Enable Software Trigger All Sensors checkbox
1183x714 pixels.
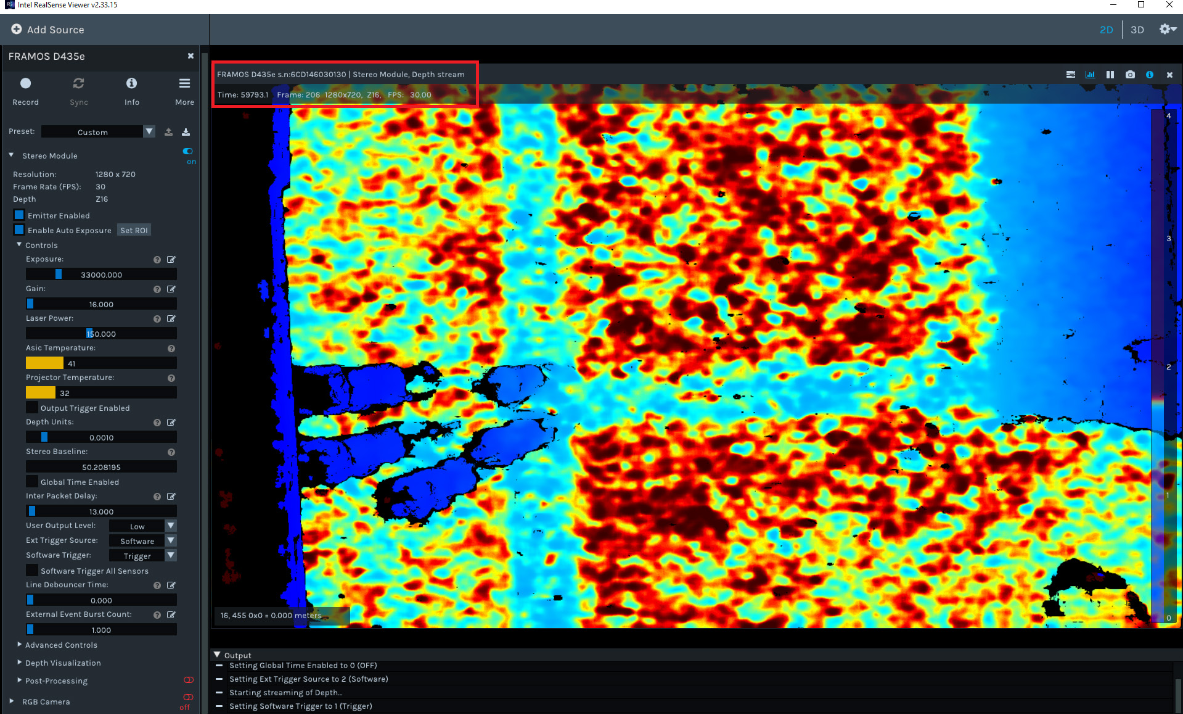[32, 570]
